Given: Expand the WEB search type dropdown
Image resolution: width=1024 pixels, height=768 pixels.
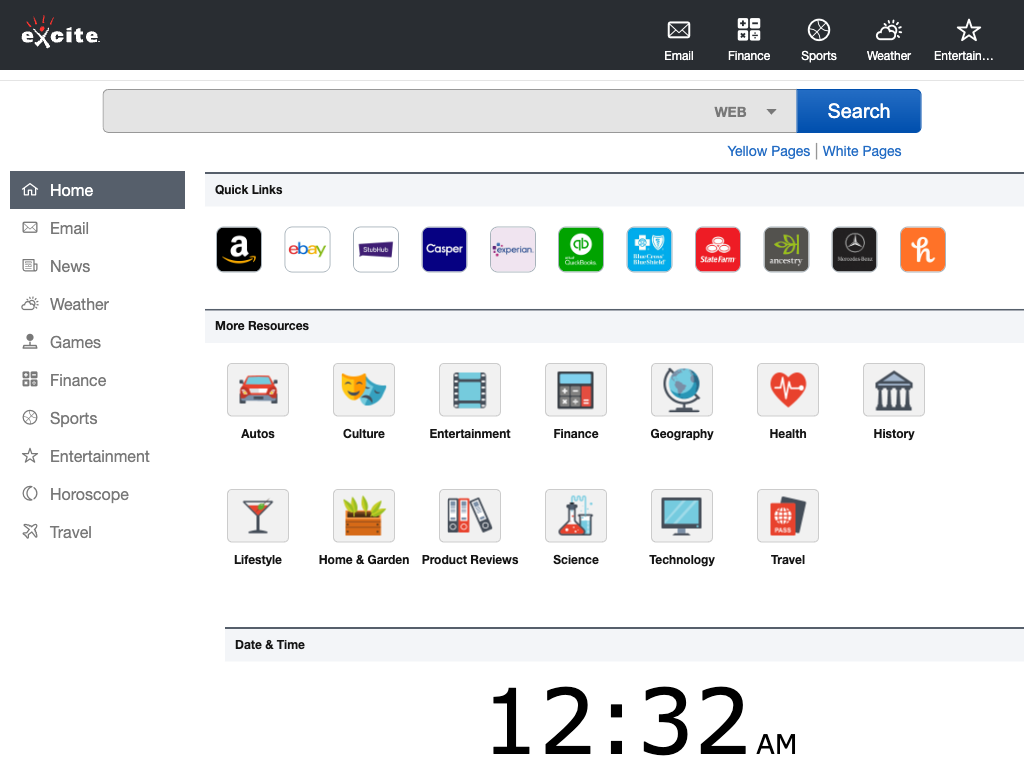Looking at the screenshot, I should coord(746,112).
